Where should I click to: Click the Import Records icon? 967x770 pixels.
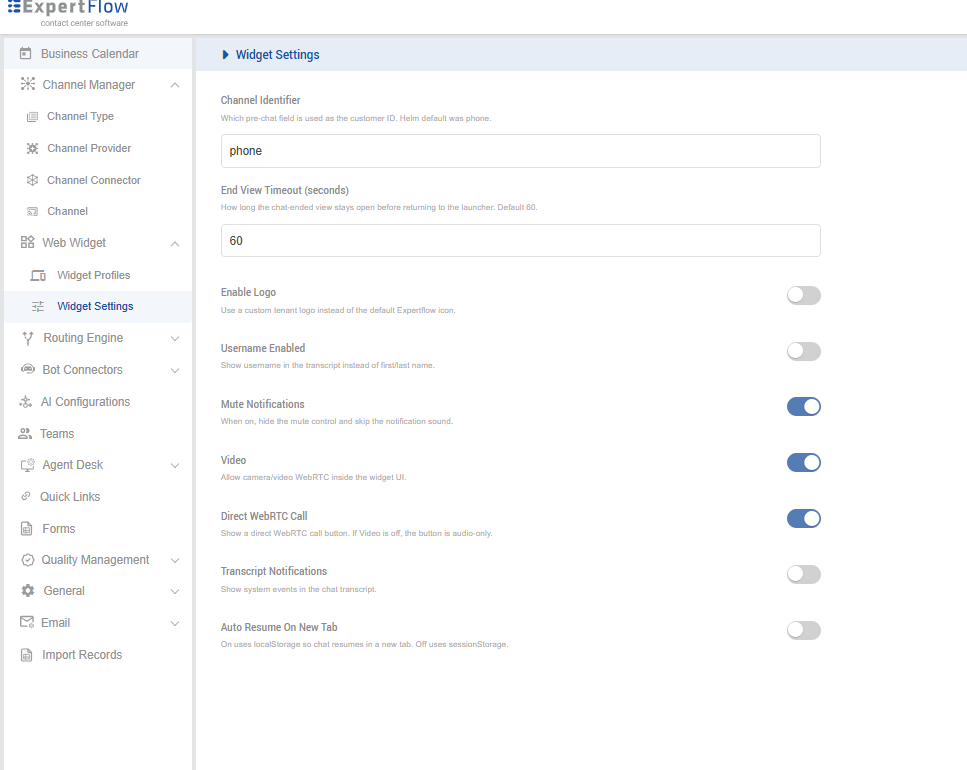pos(27,655)
